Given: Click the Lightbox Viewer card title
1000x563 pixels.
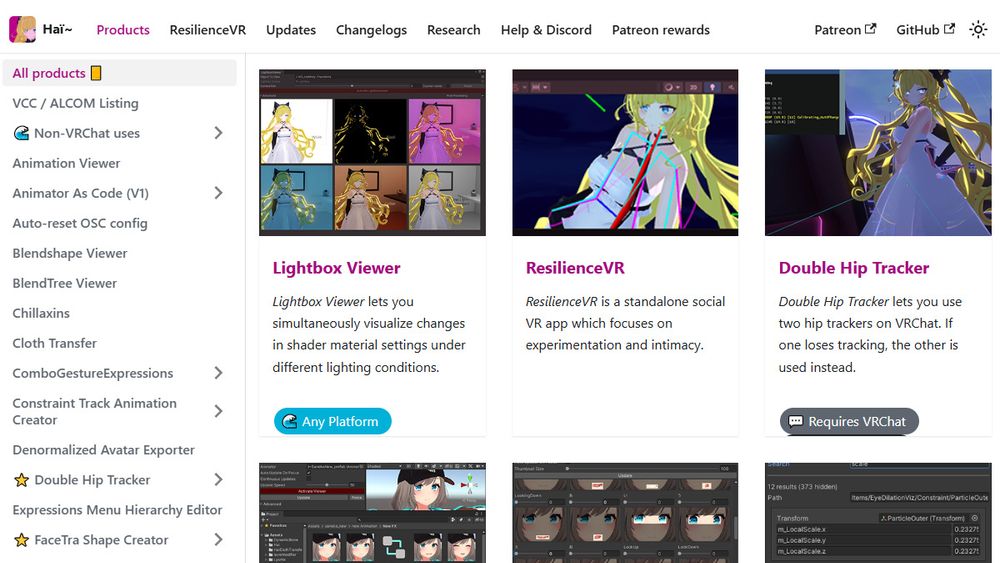Looking at the screenshot, I should (x=336, y=268).
